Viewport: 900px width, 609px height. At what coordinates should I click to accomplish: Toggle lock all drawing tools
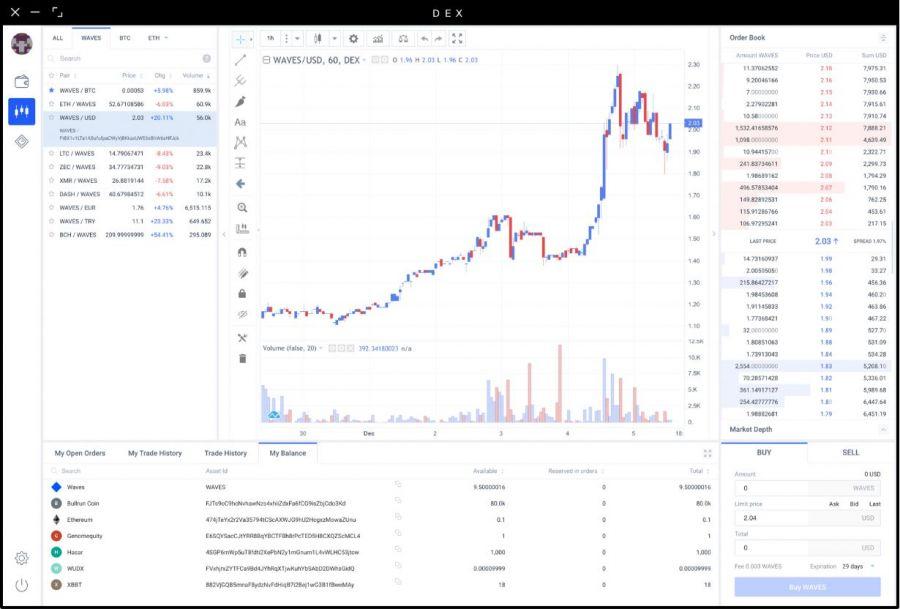coord(242,294)
